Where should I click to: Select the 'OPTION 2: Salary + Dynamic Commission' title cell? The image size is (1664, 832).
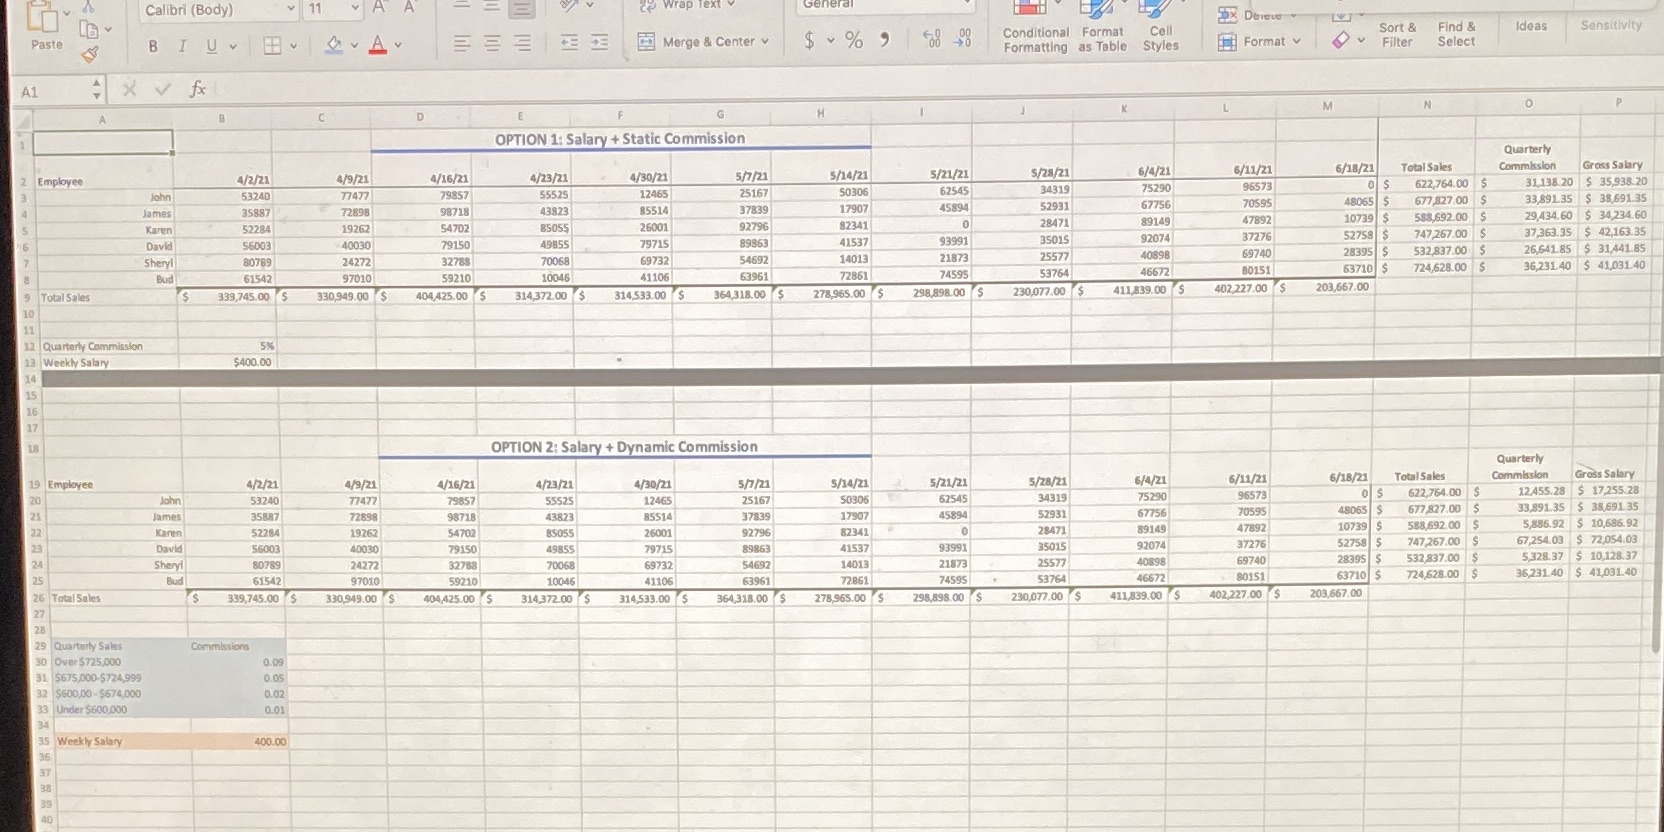tap(624, 447)
